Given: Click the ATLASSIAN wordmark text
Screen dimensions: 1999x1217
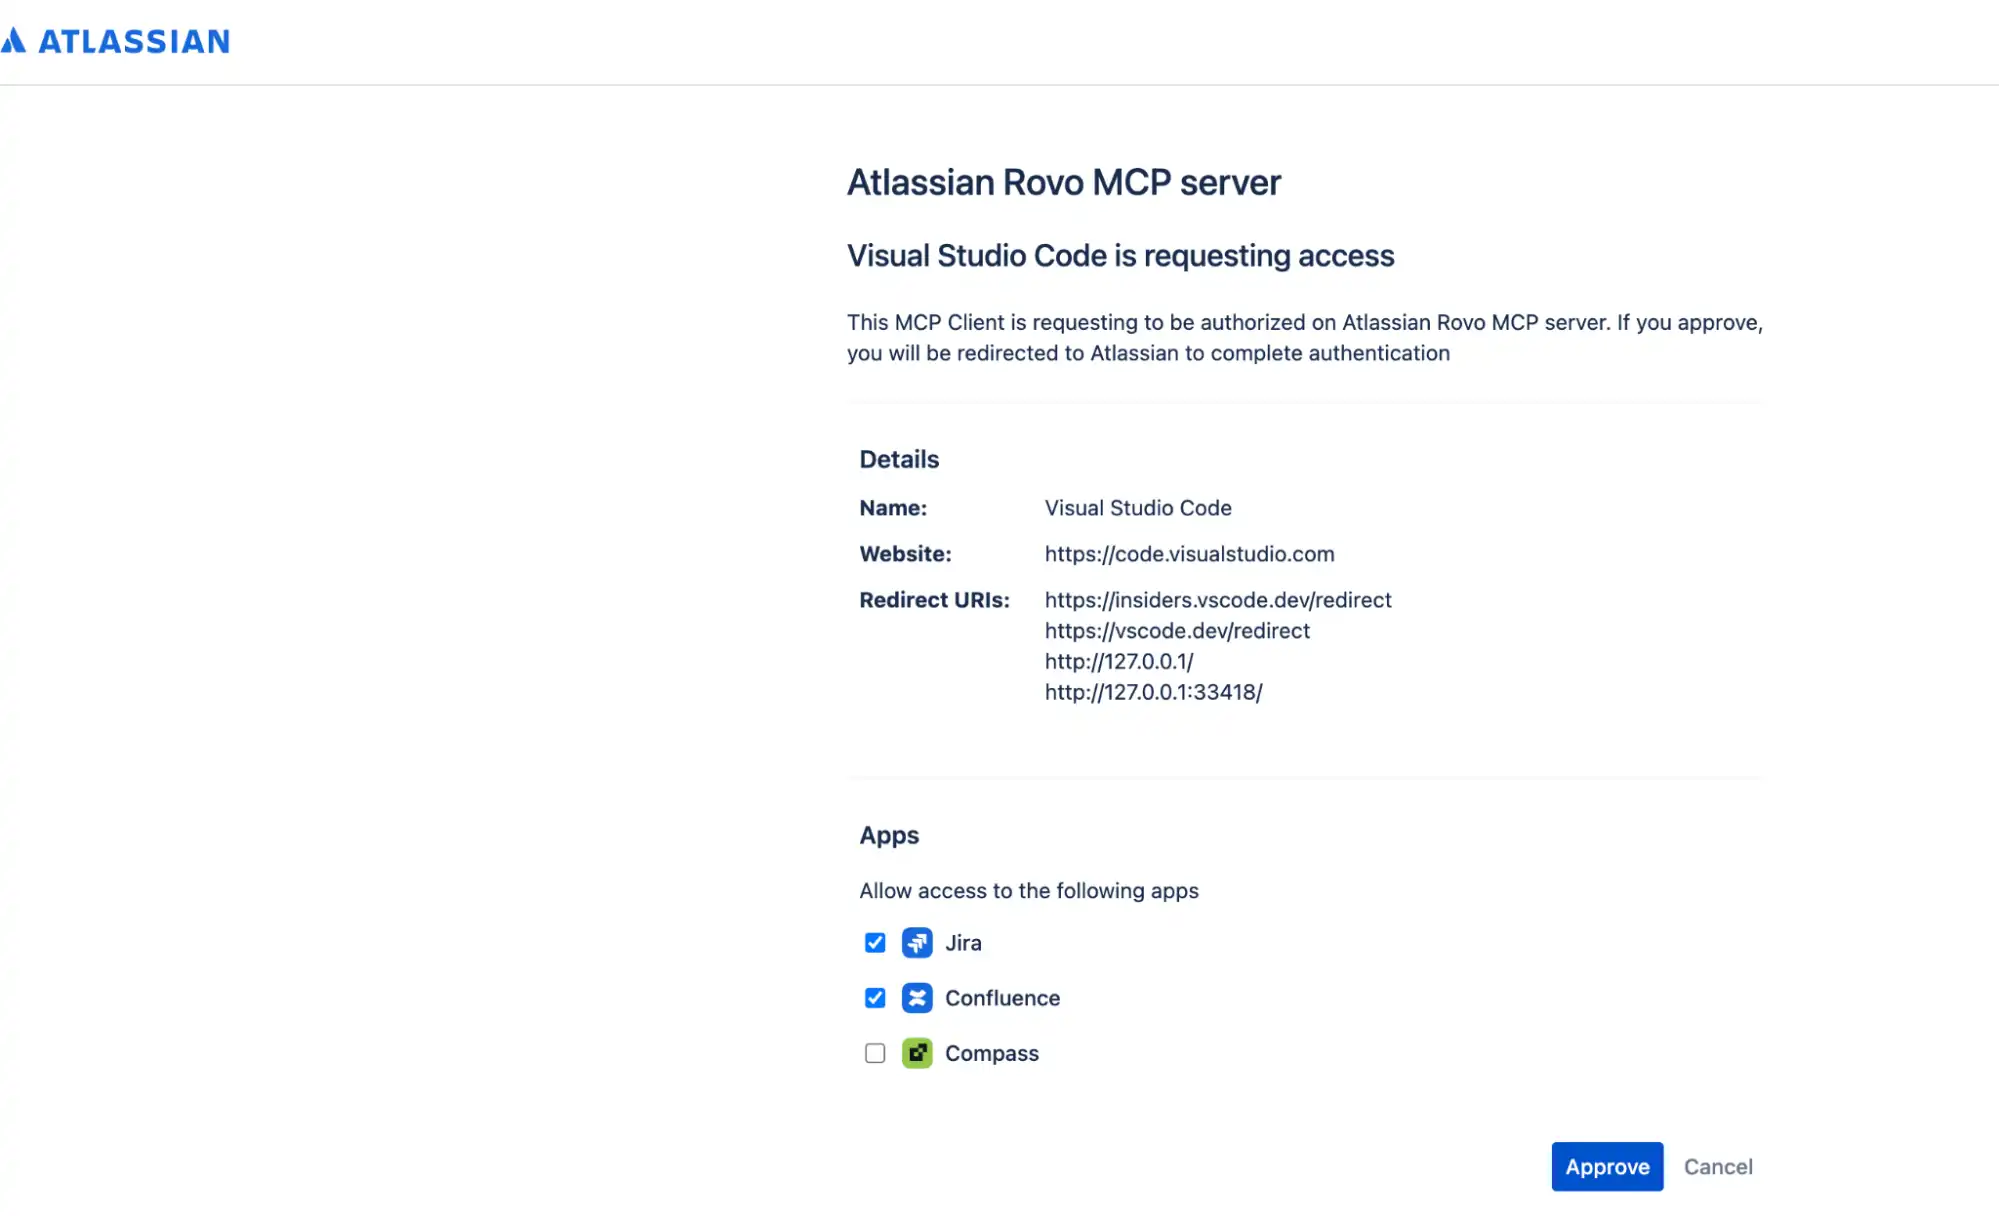Looking at the screenshot, I should pos(134,41).
